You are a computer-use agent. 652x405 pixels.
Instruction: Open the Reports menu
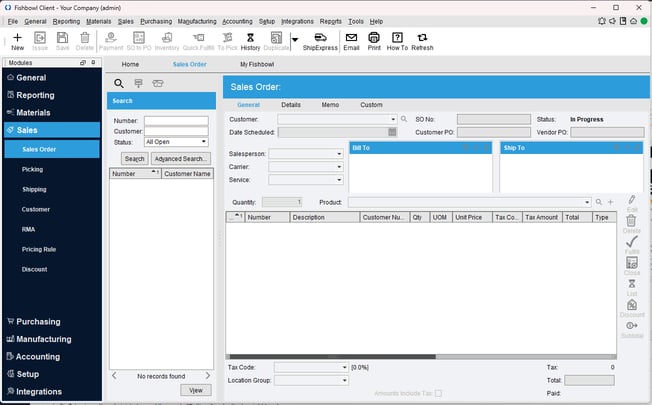[x=331, y=21]
